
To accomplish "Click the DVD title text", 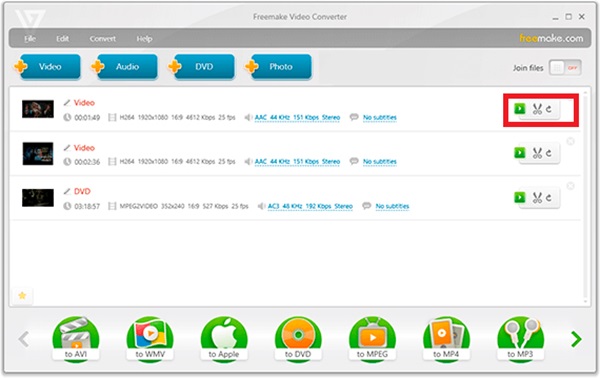I will (82, 191).
